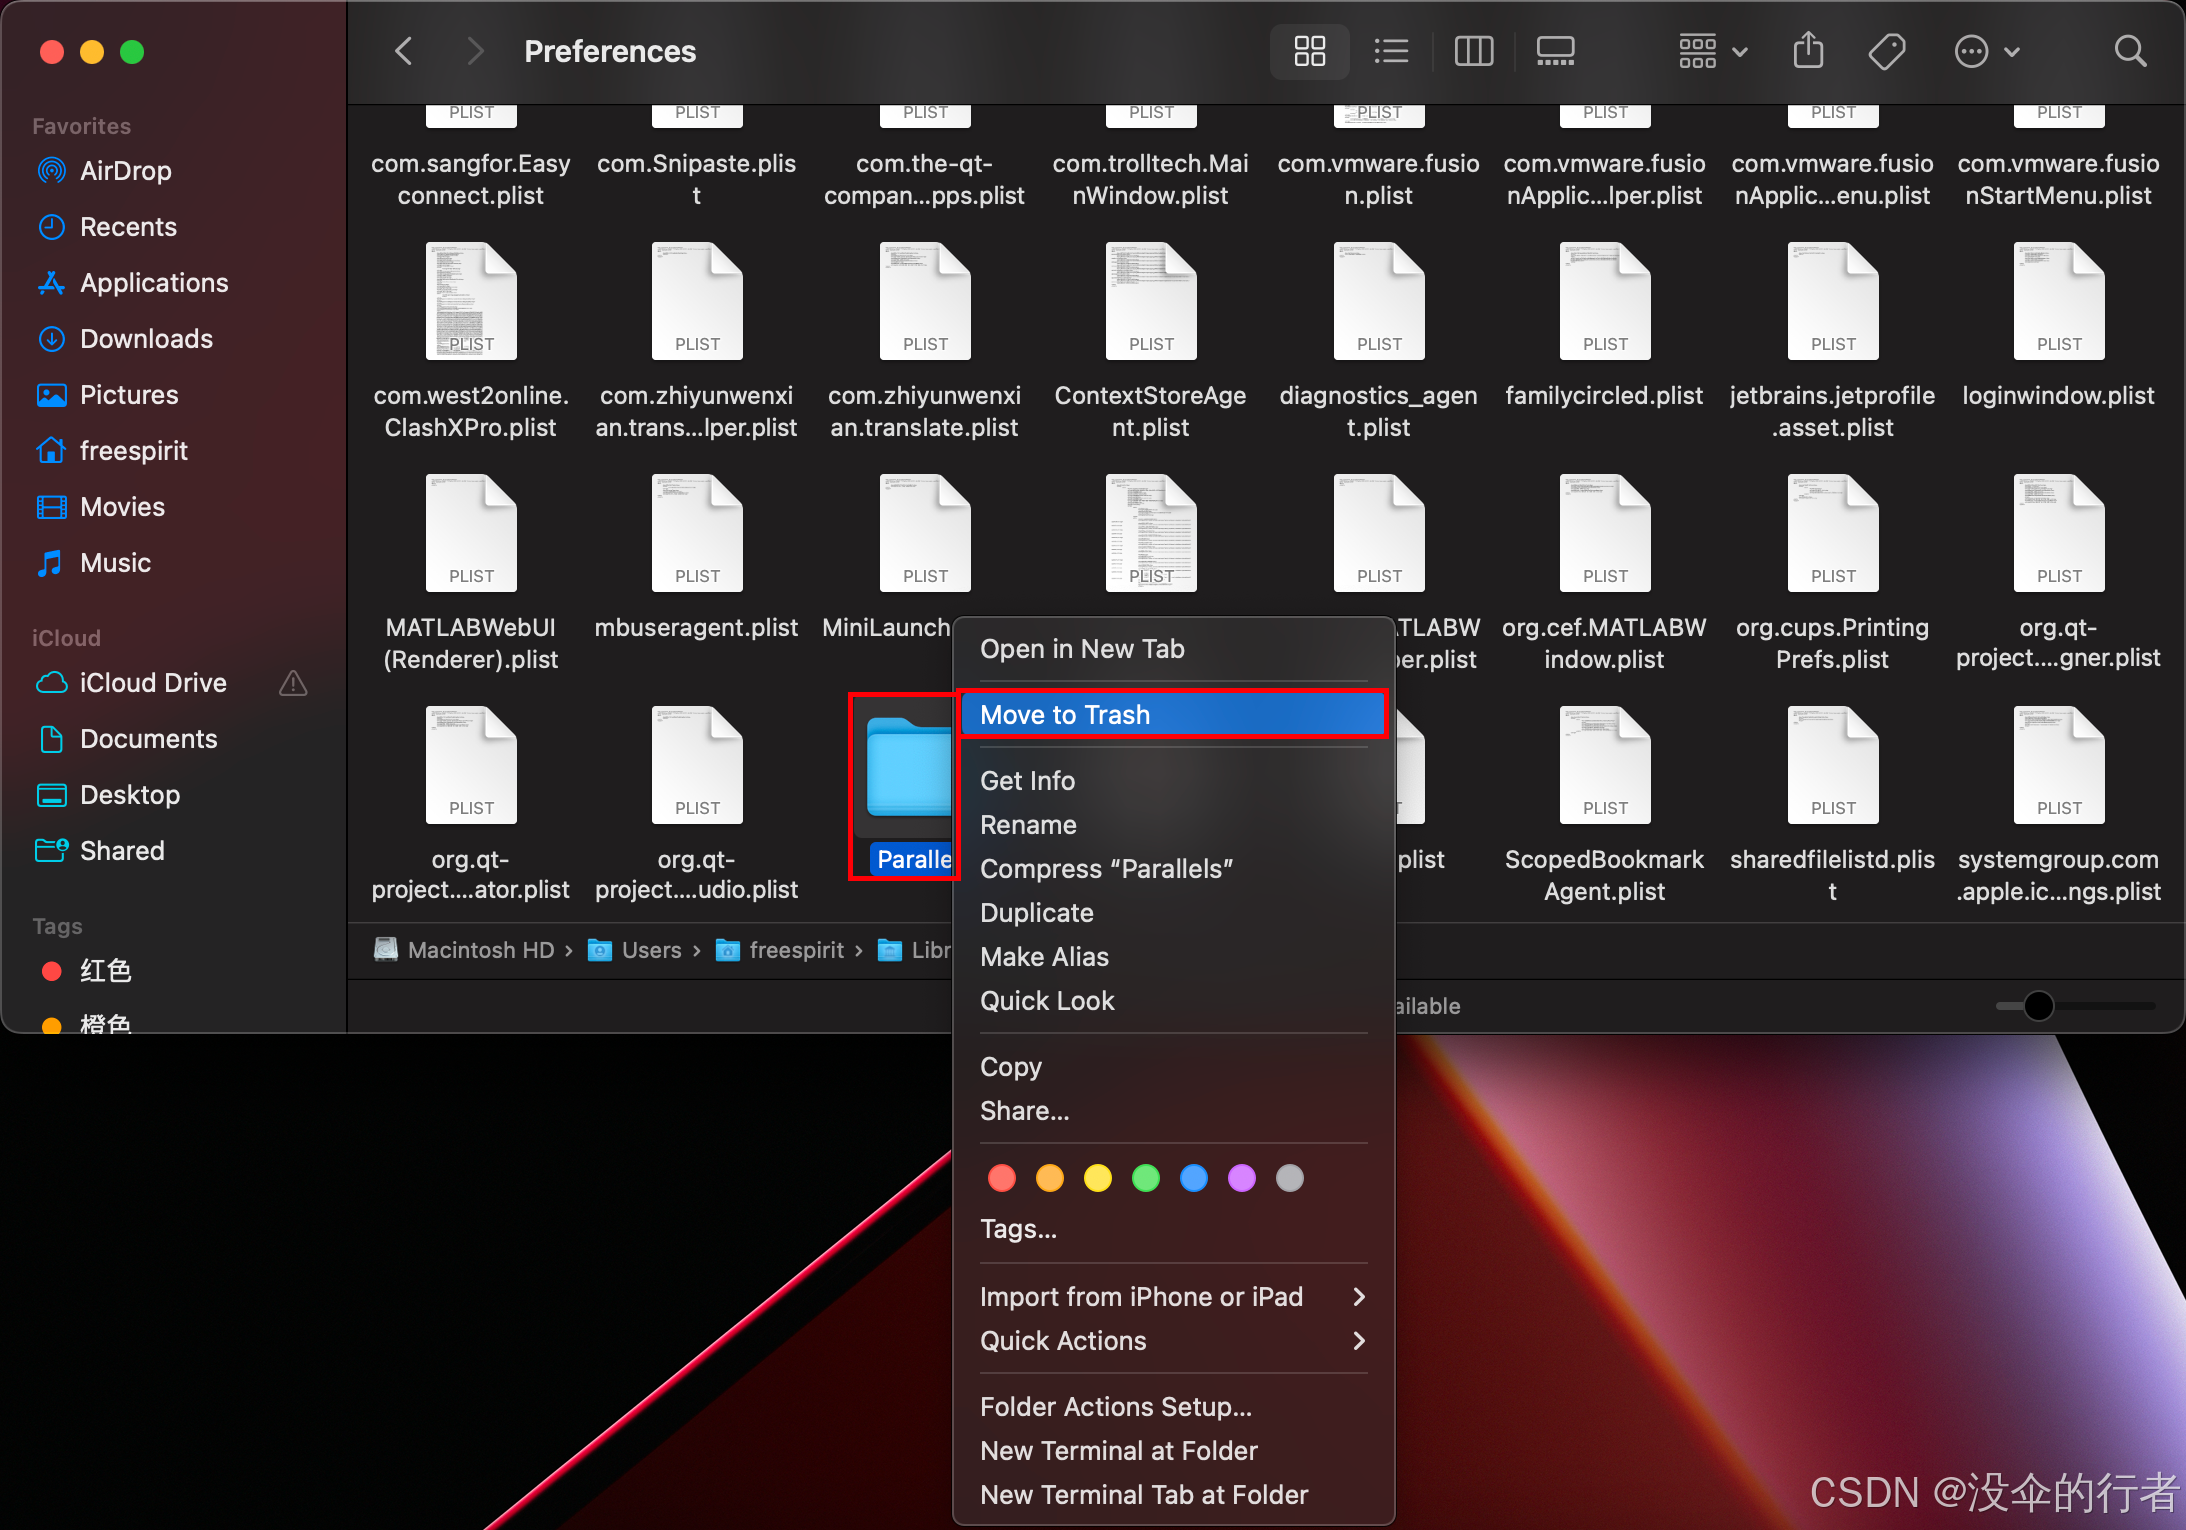
Task: Go back with the left chevron
Action: coord(404,51)
